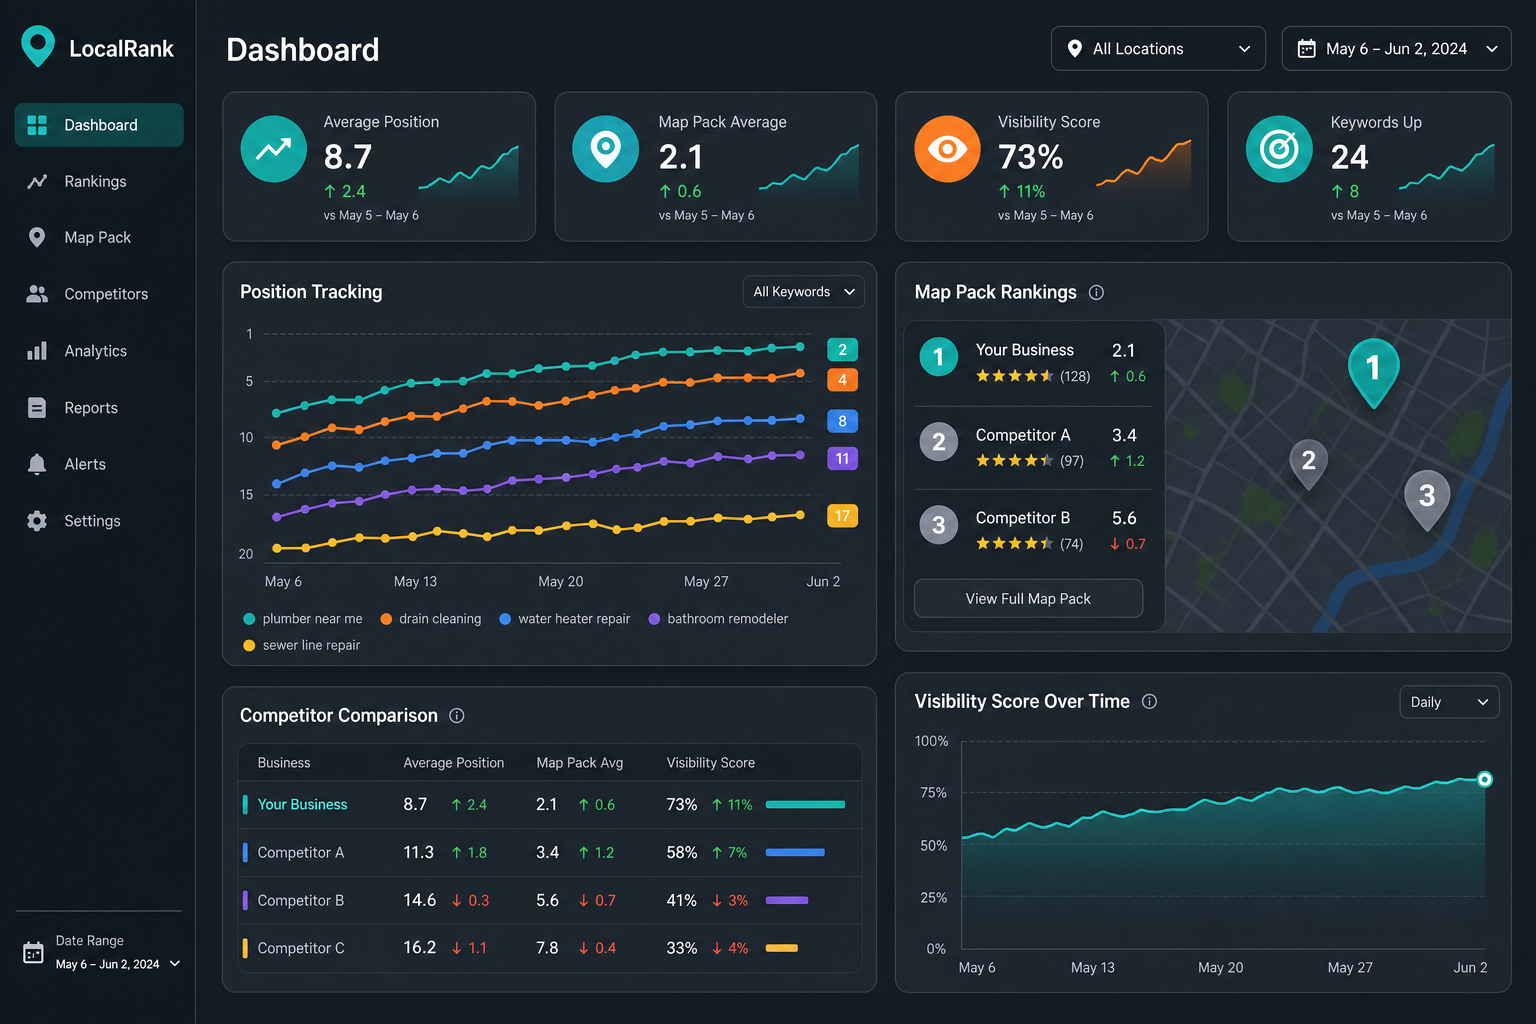Image resolution: width=1536 pixels, height=1024 pixels.
Task: Click the Map Pack Avg column header
Action: point(579,762)
